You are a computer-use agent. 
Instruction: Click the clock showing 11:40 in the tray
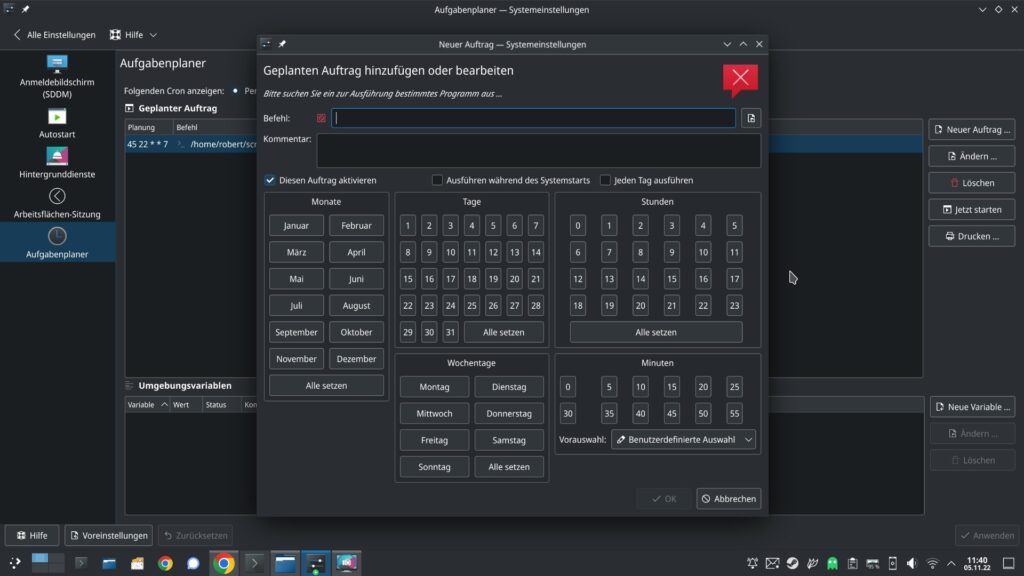(x=977, y=564)
